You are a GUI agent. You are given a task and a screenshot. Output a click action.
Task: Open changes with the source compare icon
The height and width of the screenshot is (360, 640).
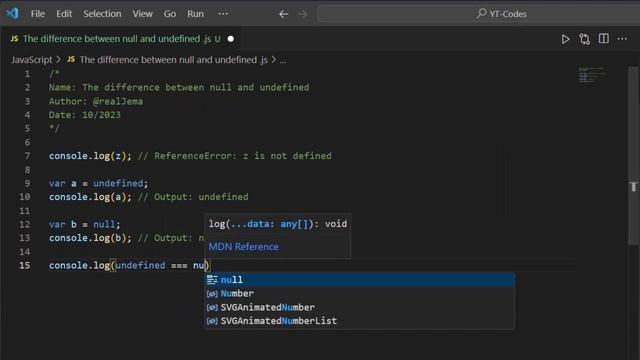tap(584, 39)
